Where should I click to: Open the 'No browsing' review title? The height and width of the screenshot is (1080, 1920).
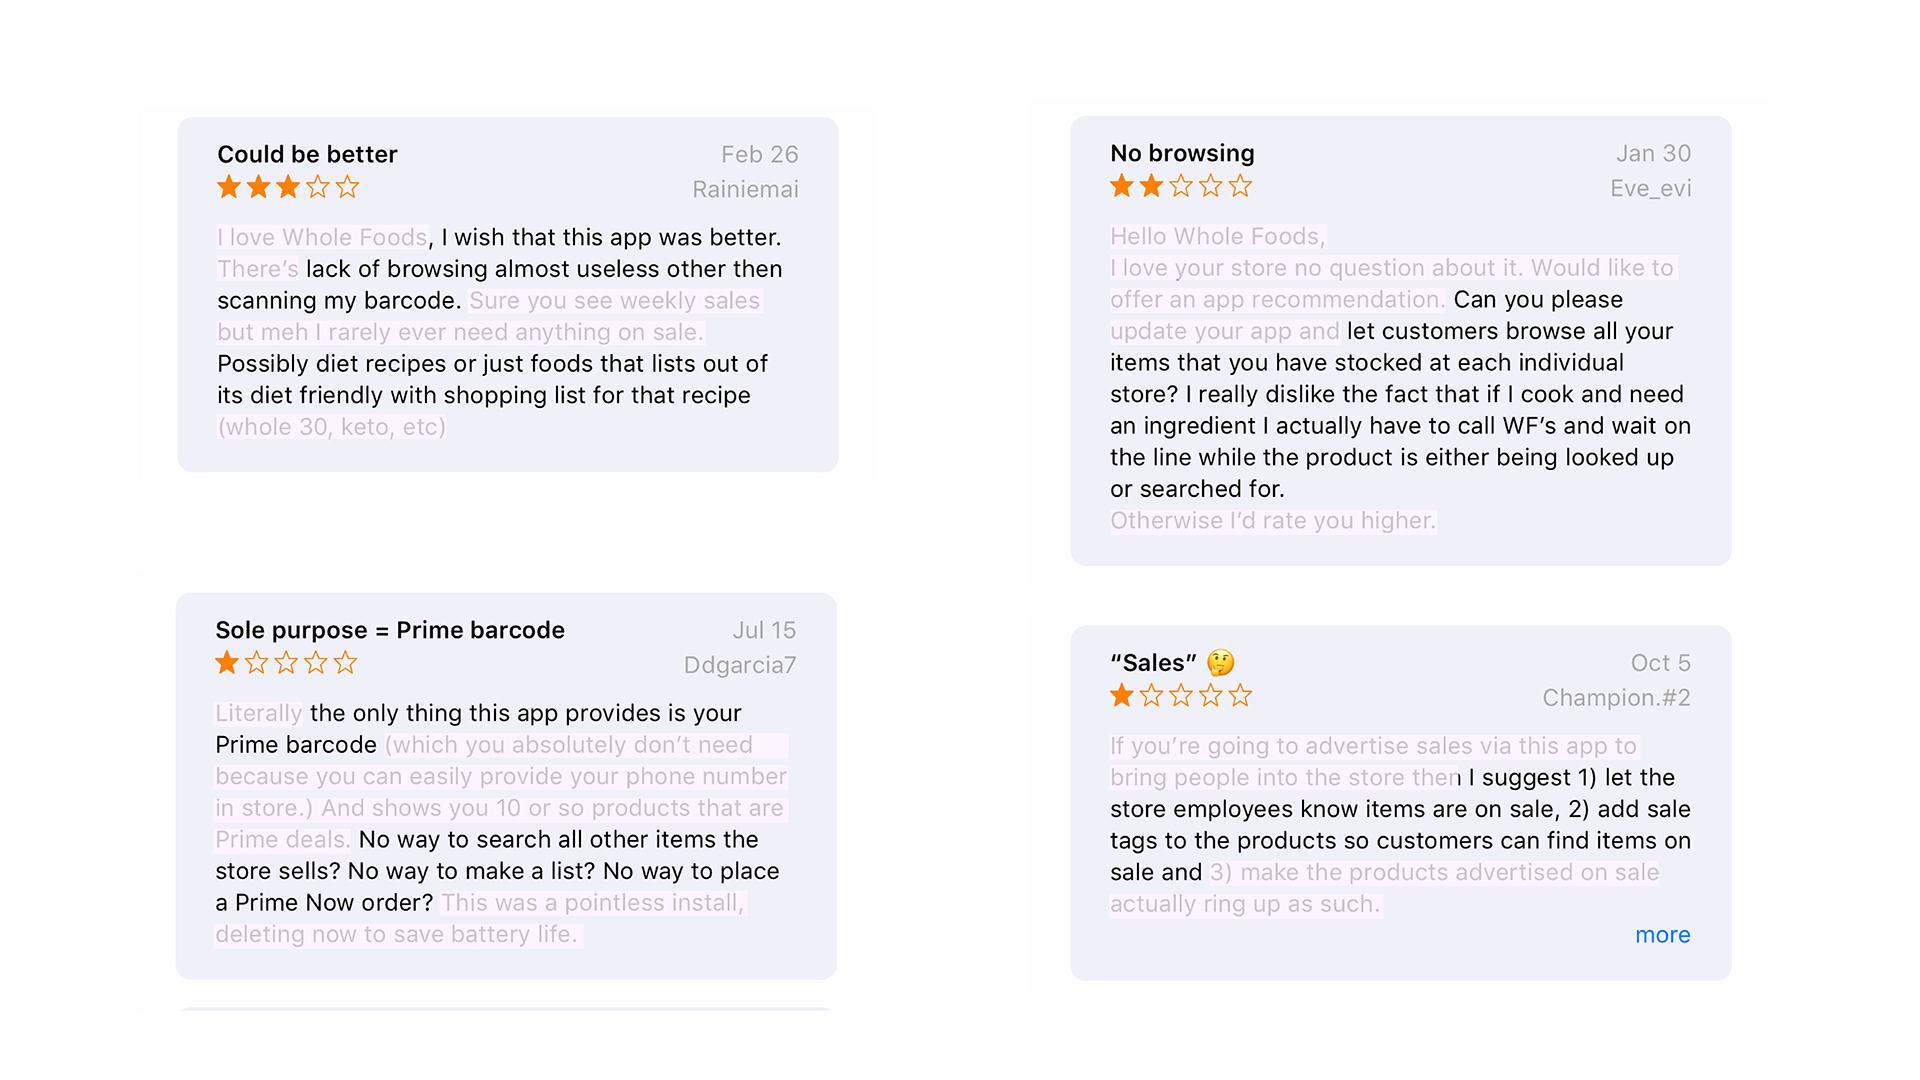(1182, 153)
